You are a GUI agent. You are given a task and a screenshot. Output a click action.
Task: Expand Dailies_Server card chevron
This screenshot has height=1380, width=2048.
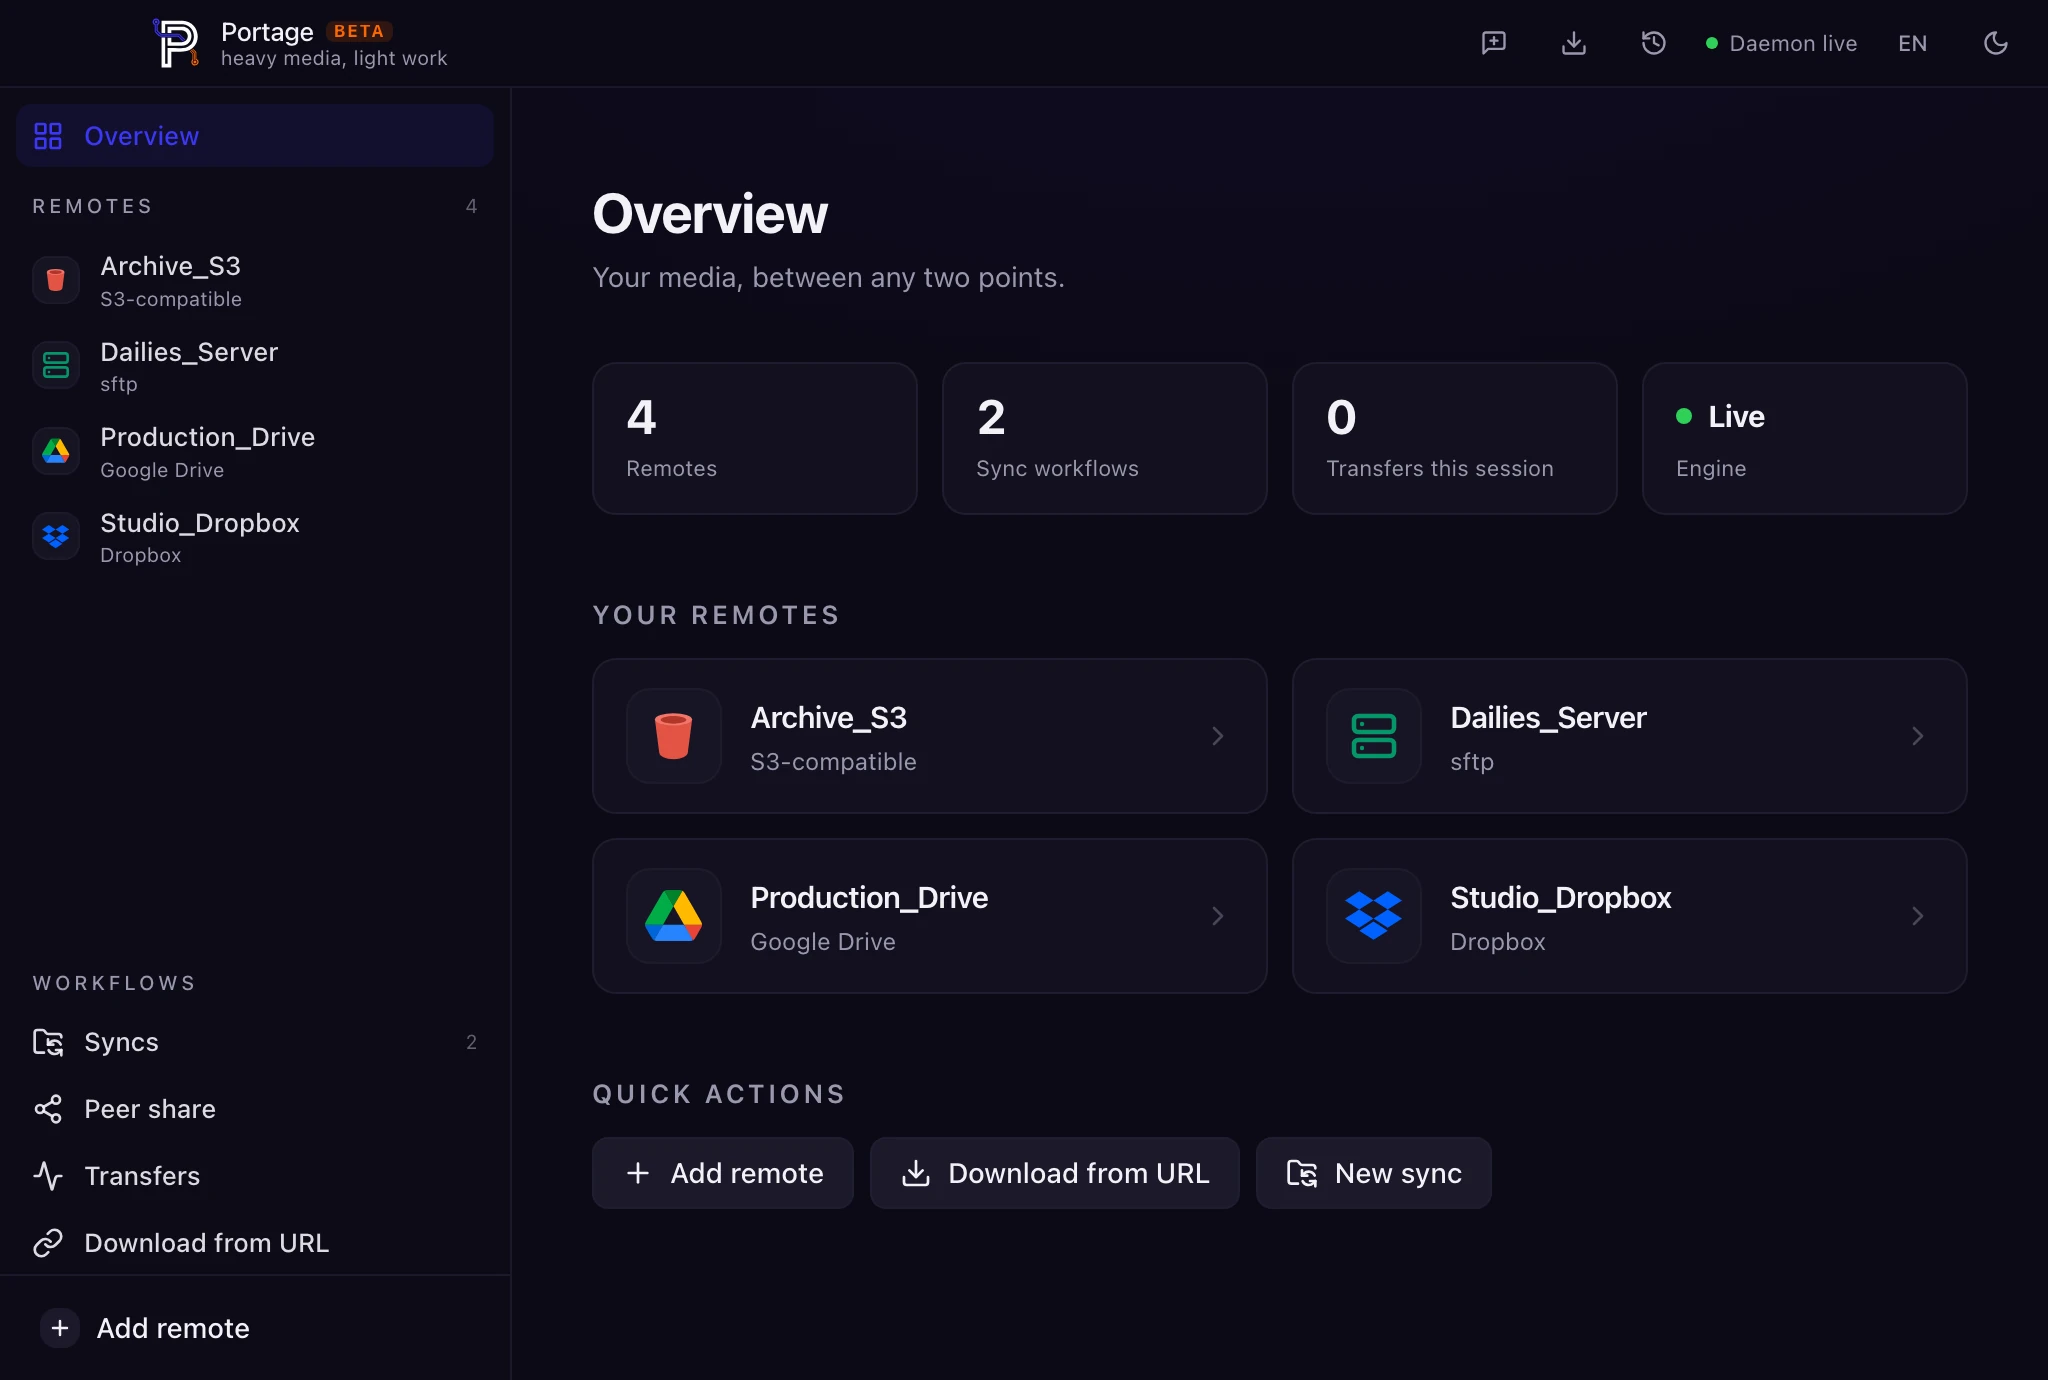pyautogui.click(x=1918, y=736)
